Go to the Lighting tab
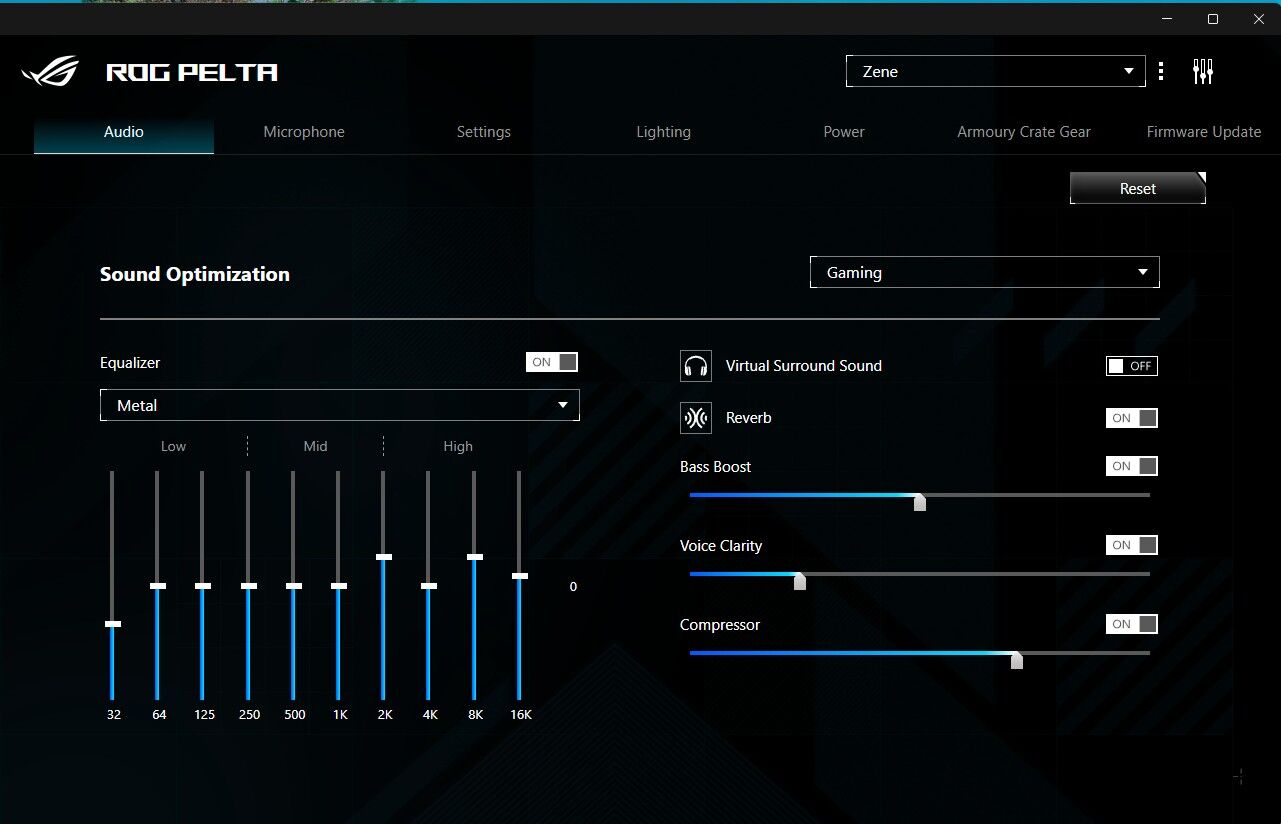 click(x=664, y=132)
